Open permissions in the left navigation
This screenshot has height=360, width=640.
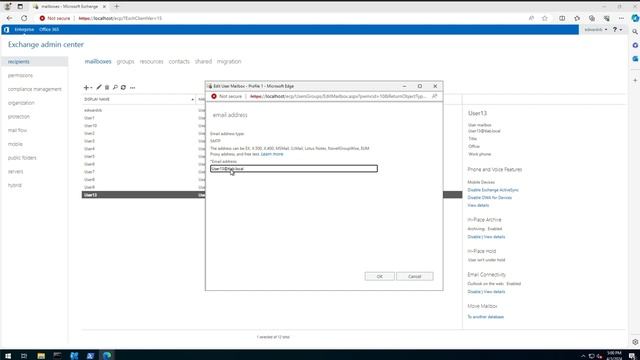tap(20, 76)
